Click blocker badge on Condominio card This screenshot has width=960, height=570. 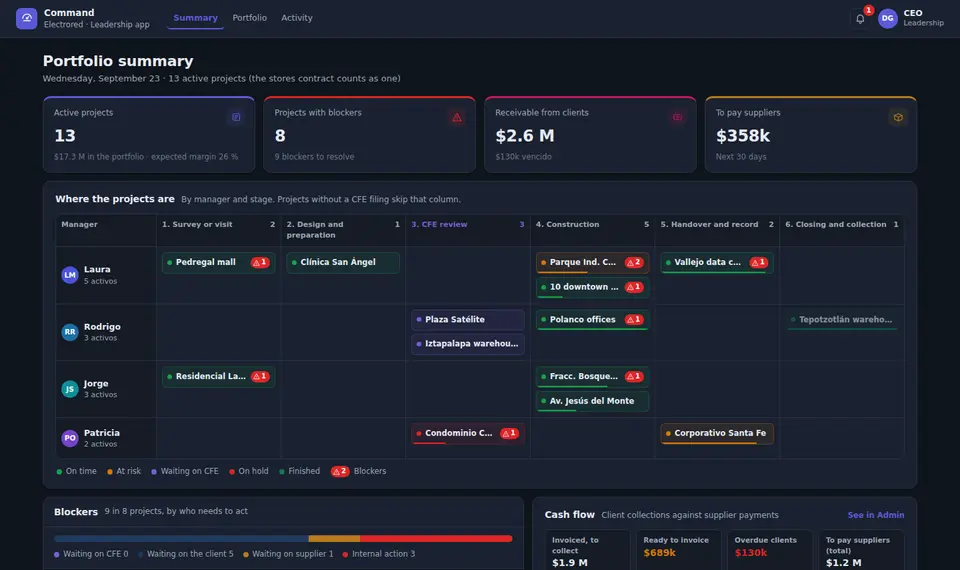tap(509, 433)
